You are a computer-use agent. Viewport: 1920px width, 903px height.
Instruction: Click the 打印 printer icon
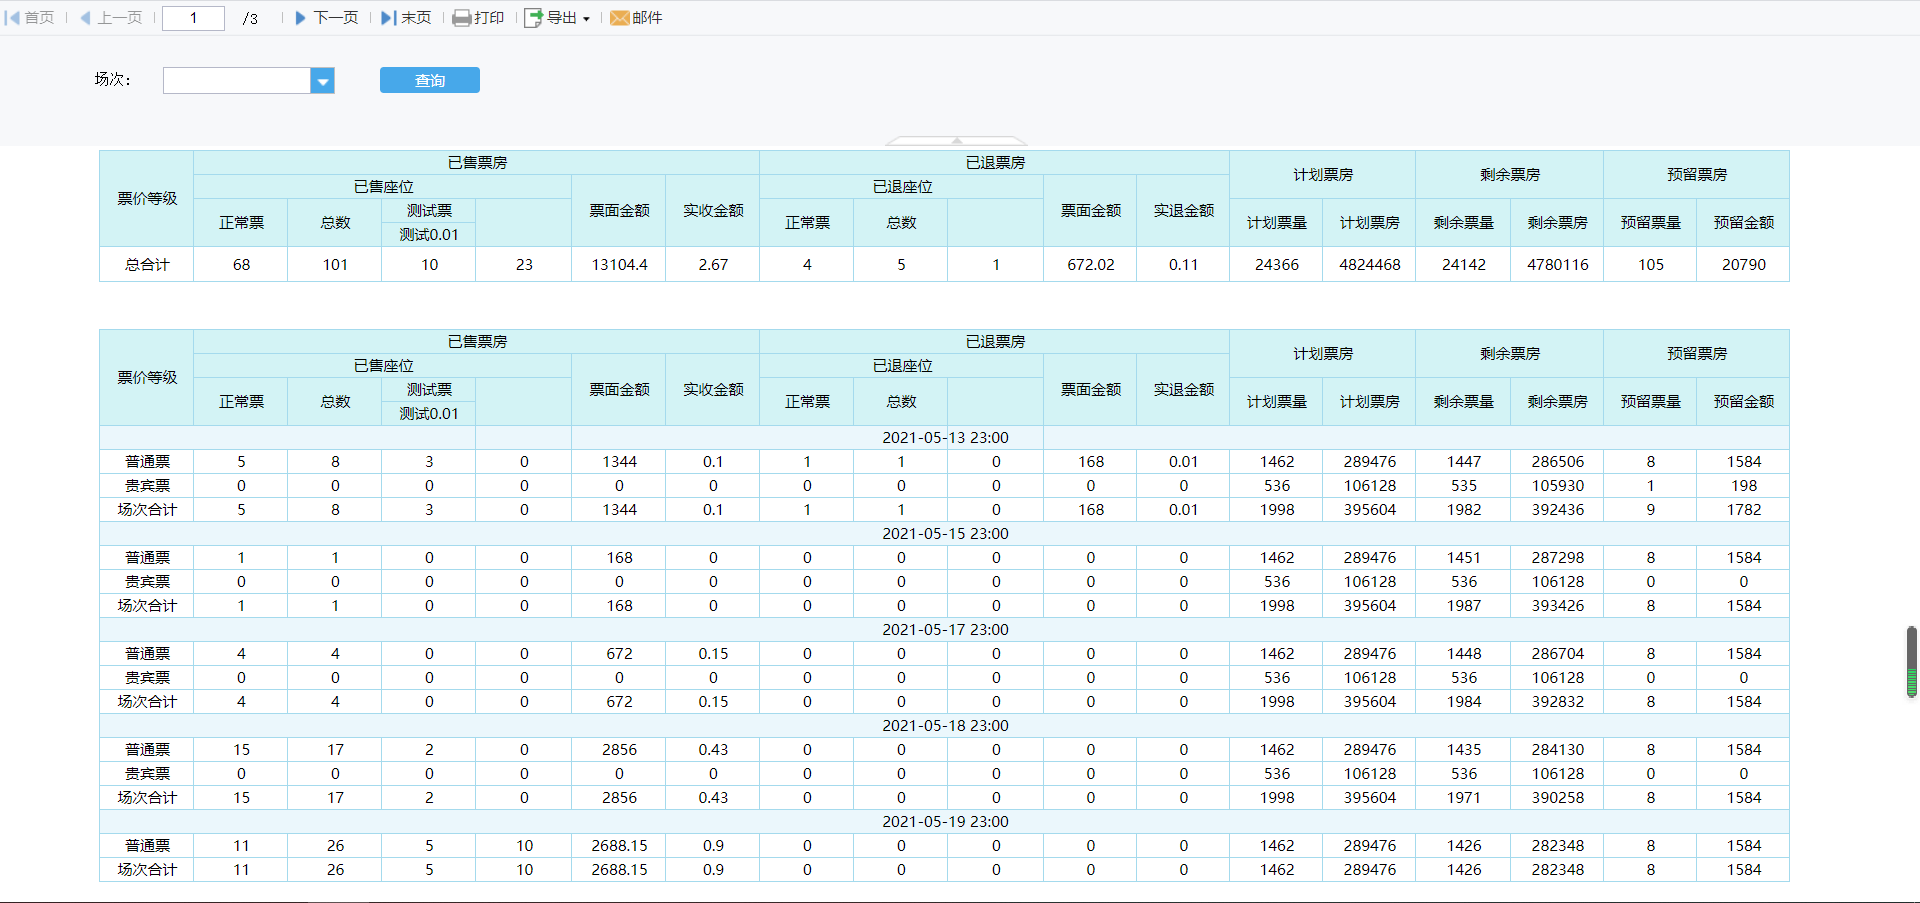pyautogui.click(x=461, y=18)
